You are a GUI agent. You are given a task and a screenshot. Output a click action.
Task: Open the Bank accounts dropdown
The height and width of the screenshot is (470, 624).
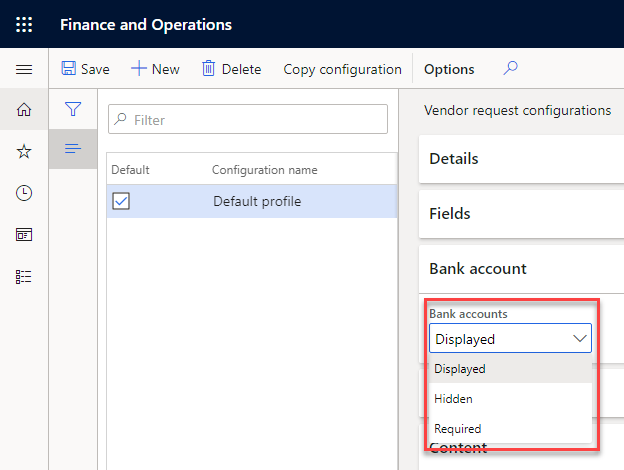pos(510,338)
